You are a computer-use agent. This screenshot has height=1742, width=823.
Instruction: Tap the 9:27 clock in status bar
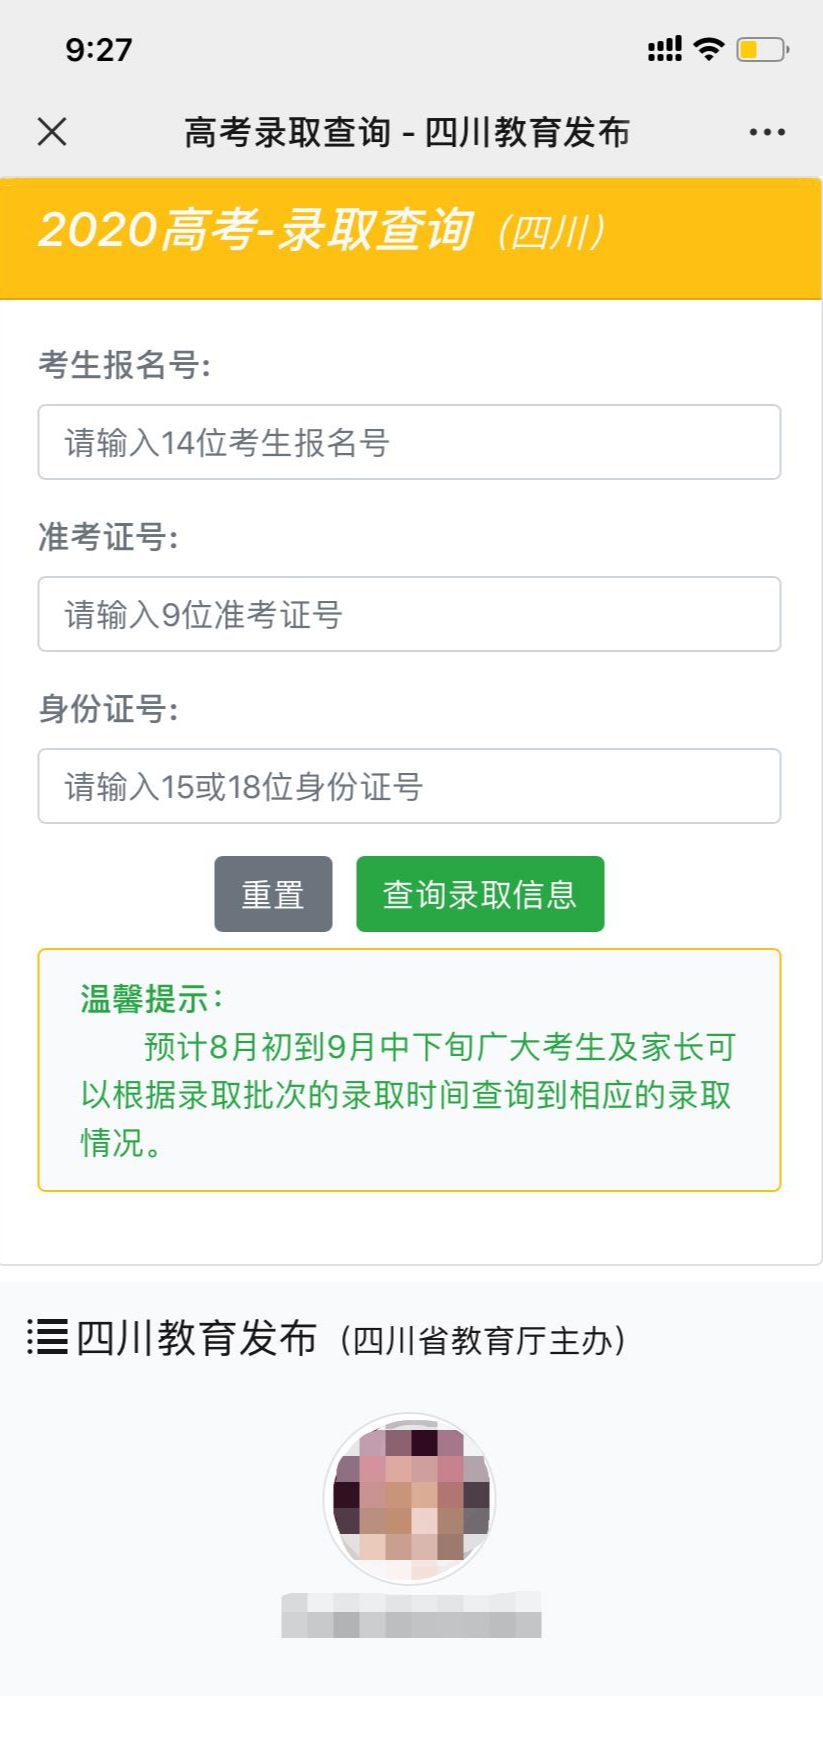click(98, 49)
